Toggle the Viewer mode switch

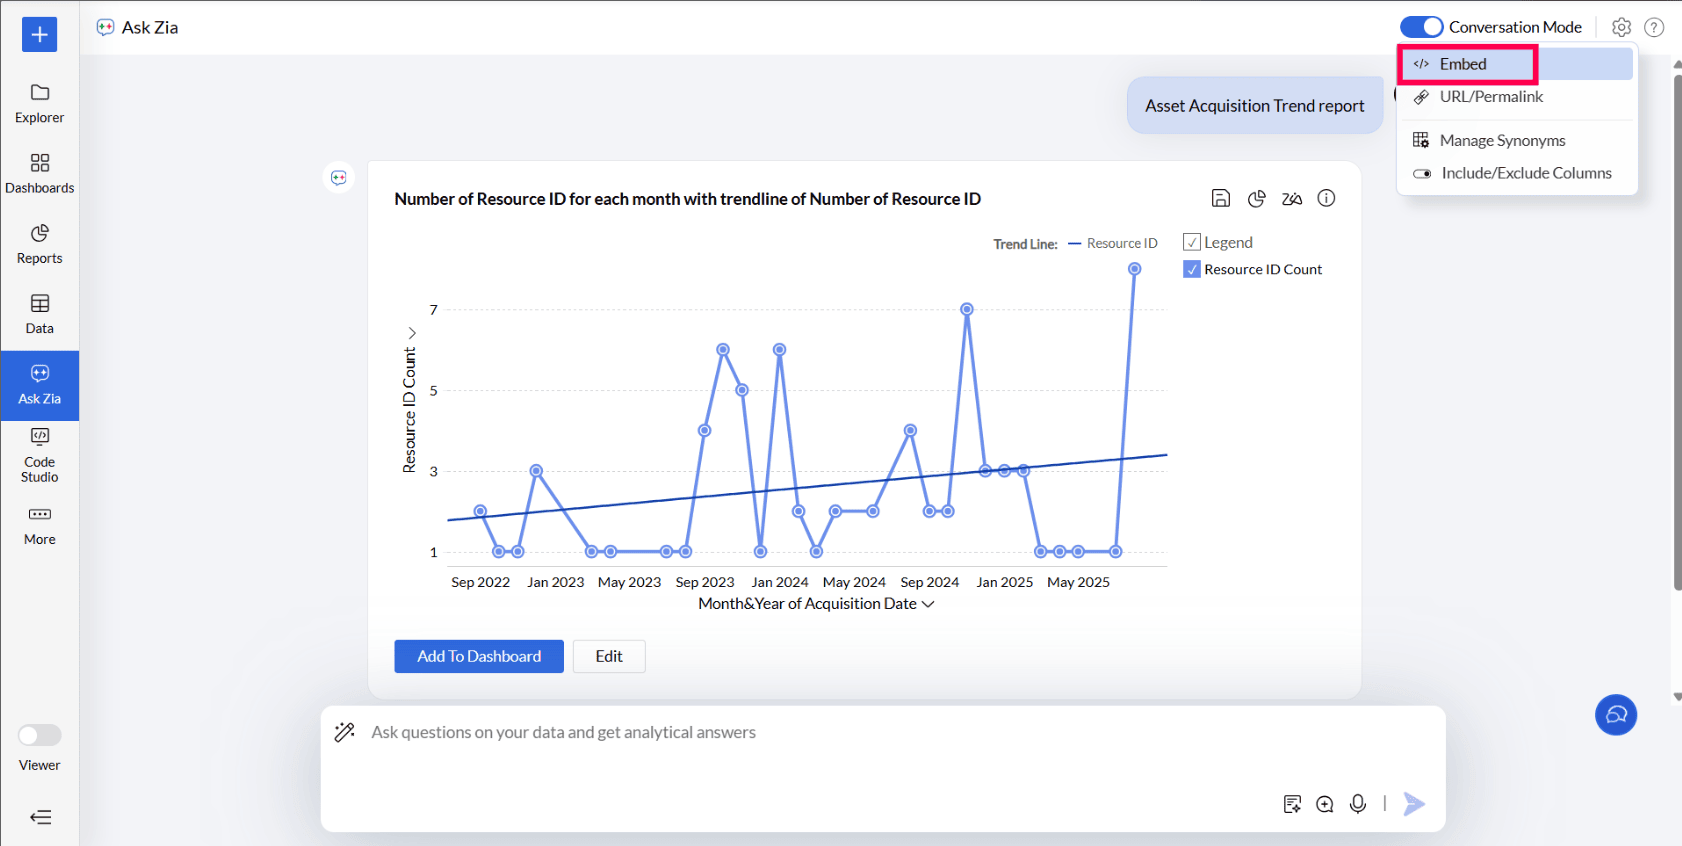40,735
